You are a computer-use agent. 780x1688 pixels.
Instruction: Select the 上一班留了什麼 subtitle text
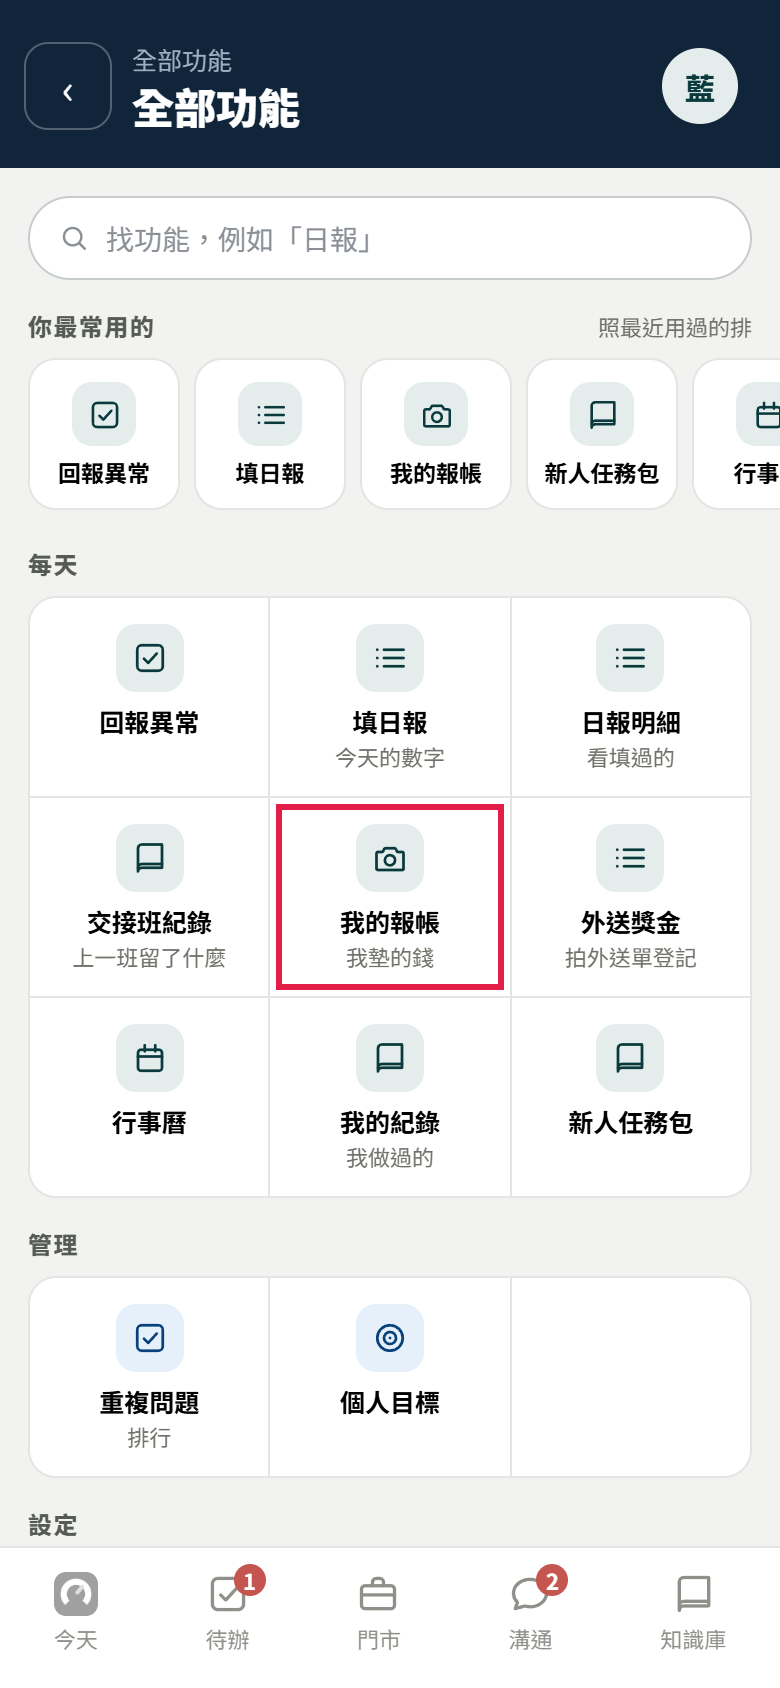(x=150, y=958)
